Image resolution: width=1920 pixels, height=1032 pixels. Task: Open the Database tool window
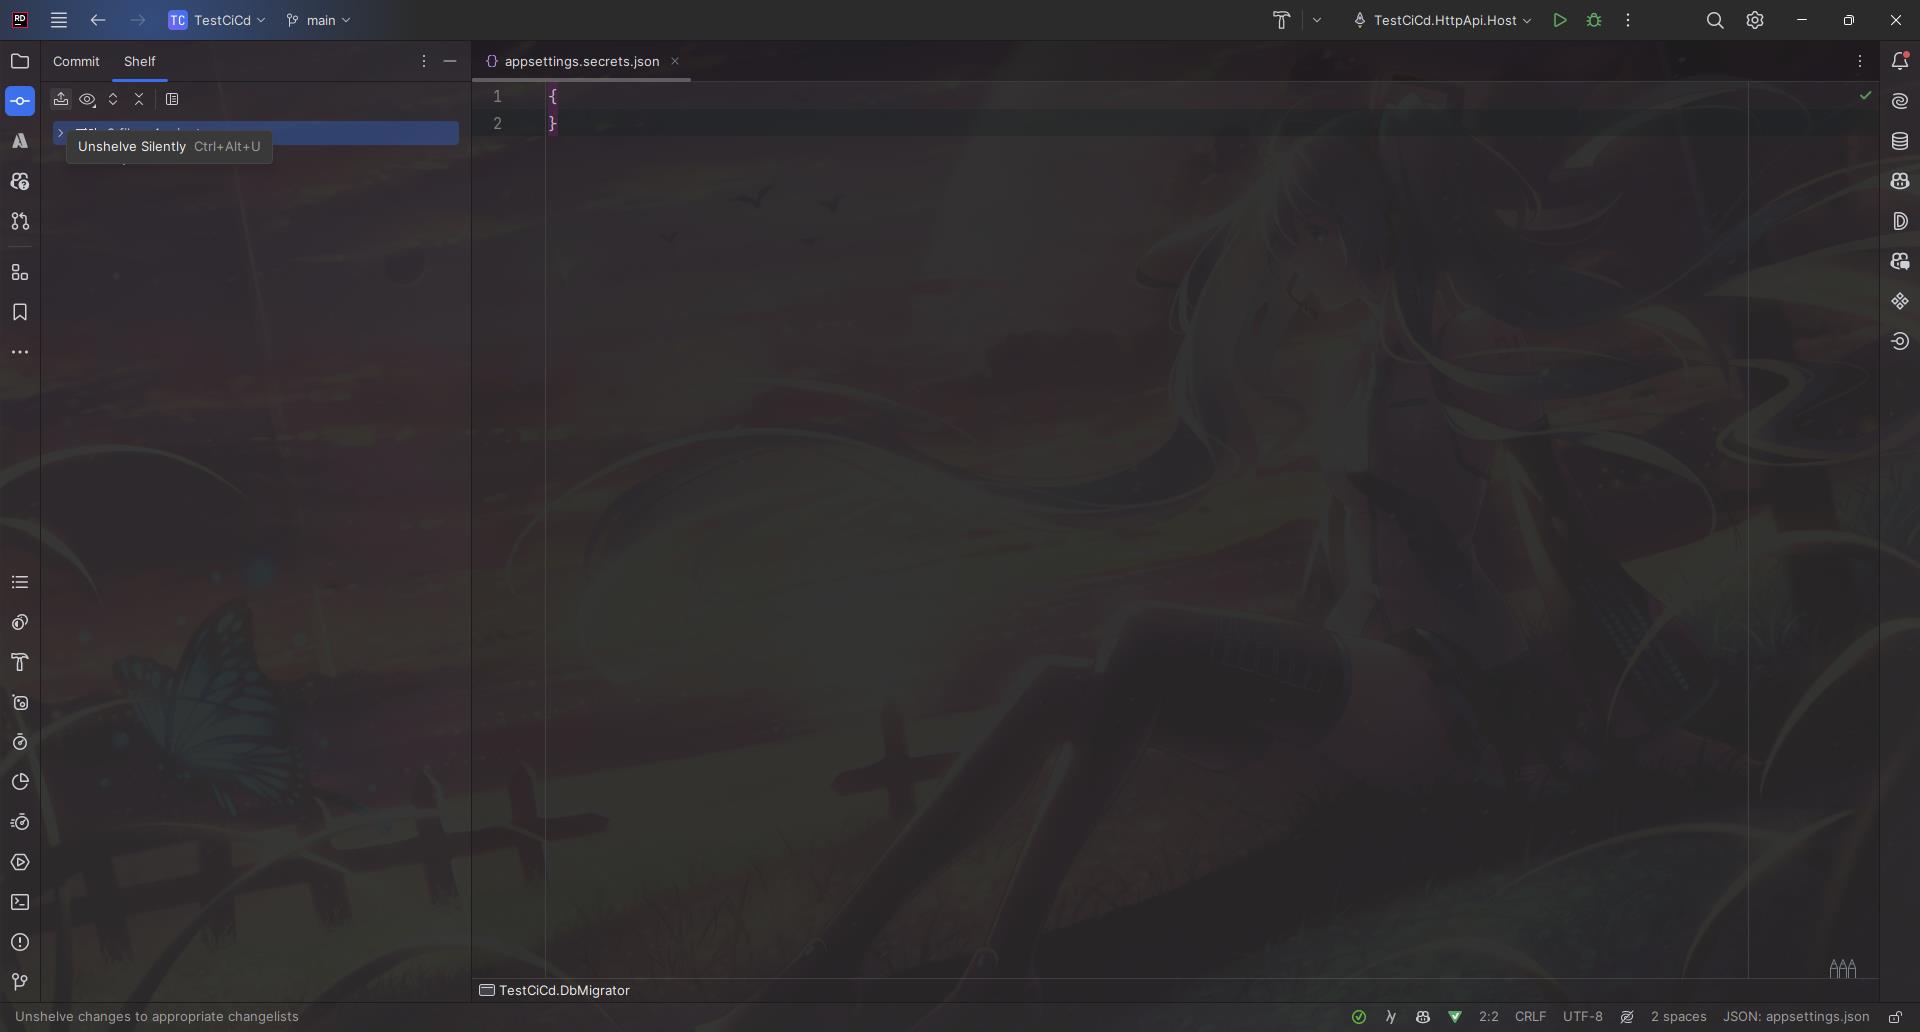tap(1899, 140)
